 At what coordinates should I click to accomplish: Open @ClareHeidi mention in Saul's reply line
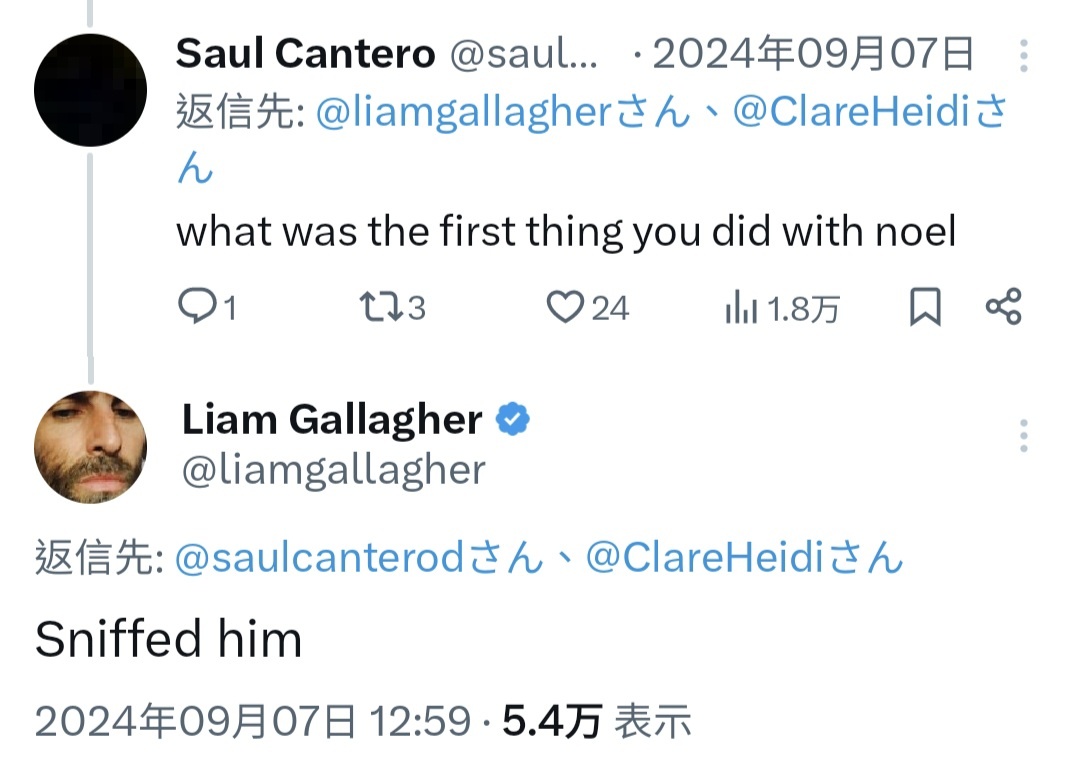coord(851,112)
